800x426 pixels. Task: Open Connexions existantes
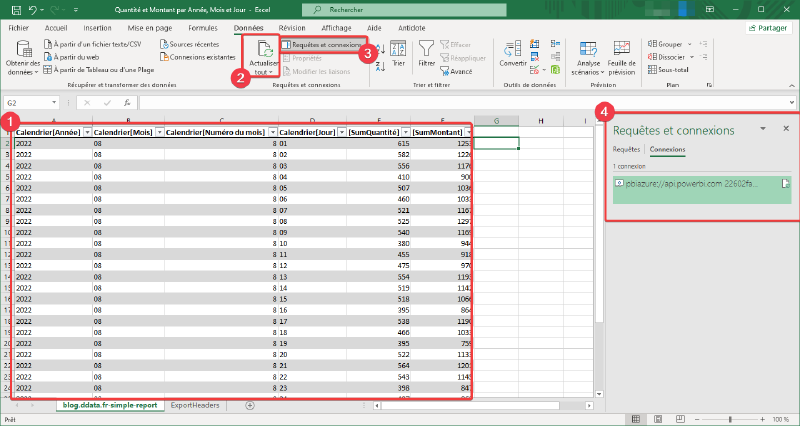click(197, 57)
